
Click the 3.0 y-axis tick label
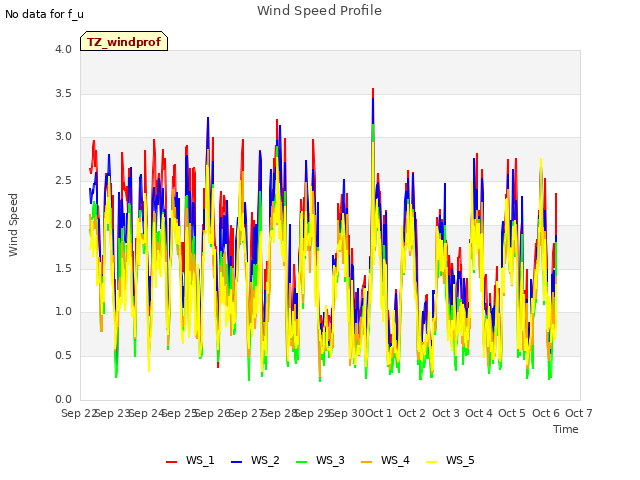click(x=64, y=137)
